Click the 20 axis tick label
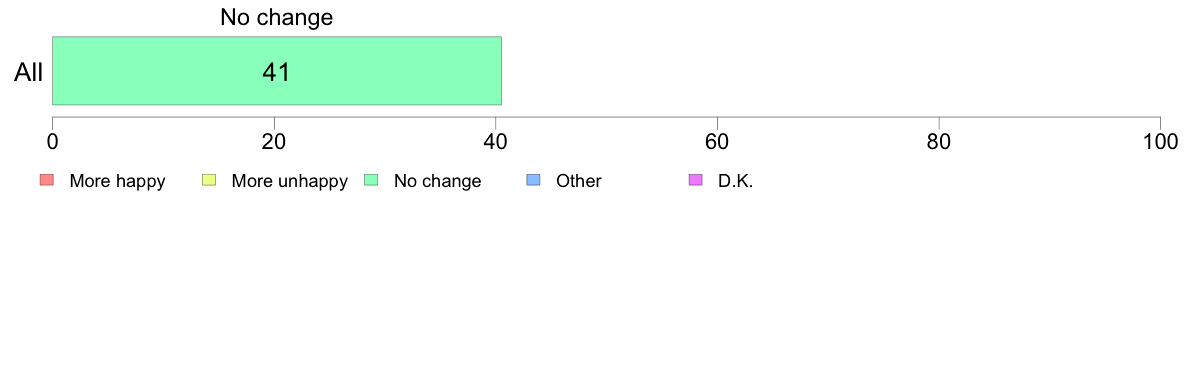Image resolution: width=1188 pixels, height=368 pixels. pyautogui.click(x=274, y=141)
